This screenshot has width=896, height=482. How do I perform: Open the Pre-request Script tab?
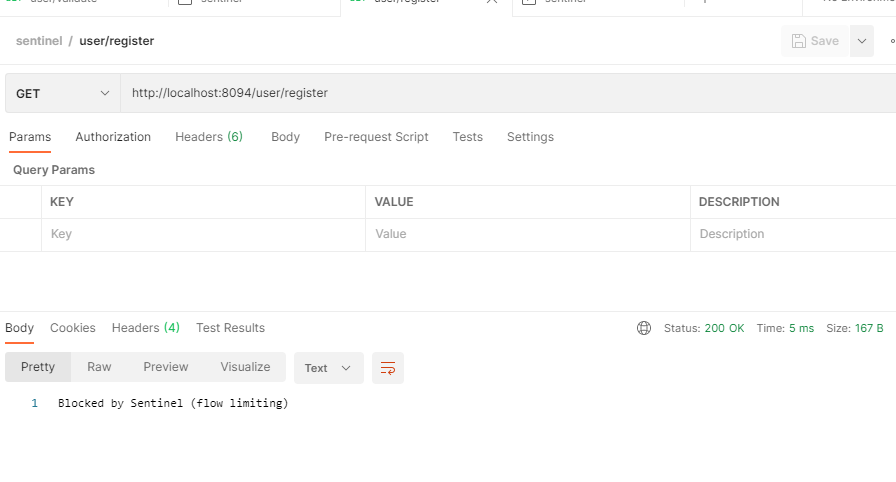click(x=376, y=137)
